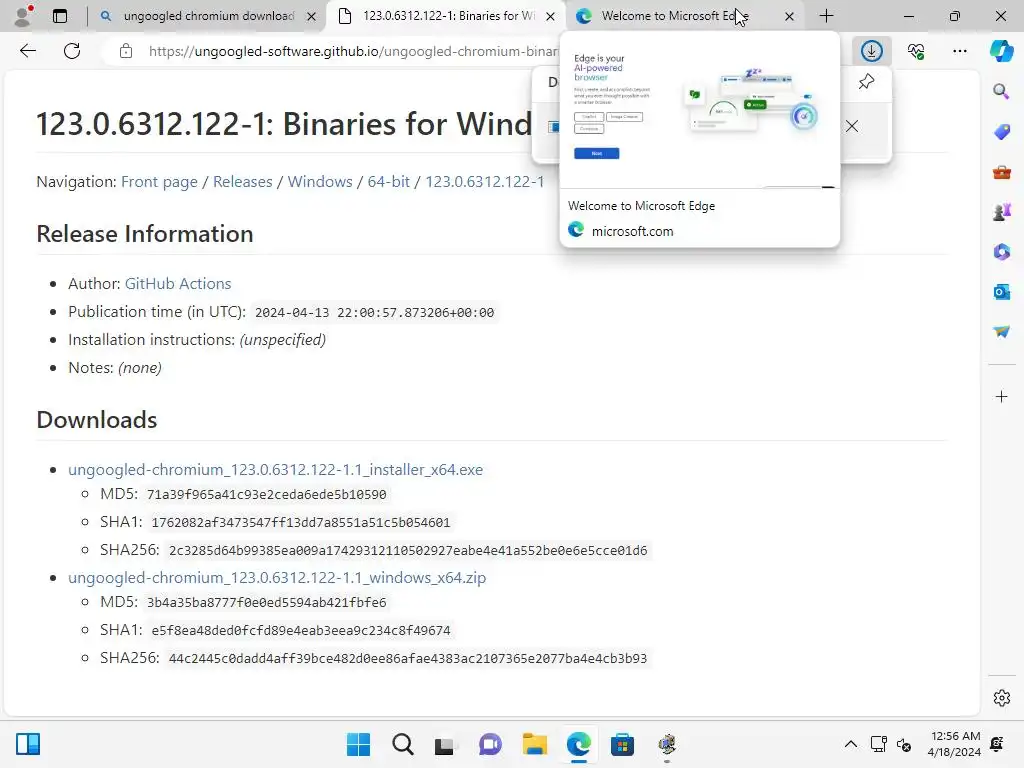The width and height of the screenshot is (1024, 768).
Task: Switch to Welcome to Microsoft Edge tab
Action: point(686,16)
